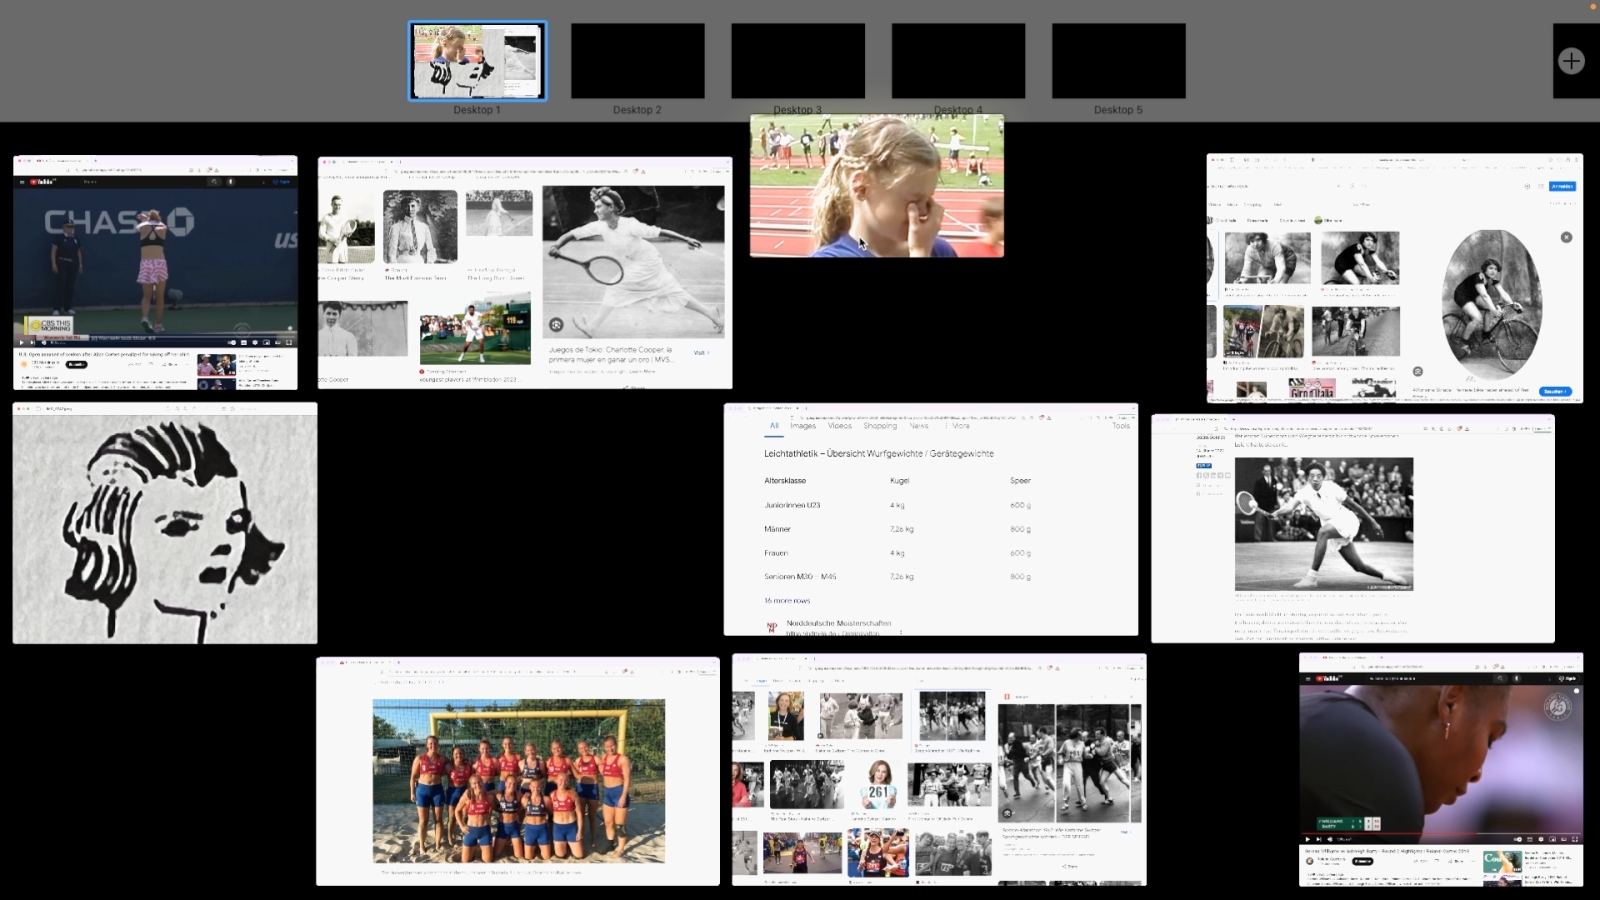Click the fullscreen icon on the CBS tennis video

pyautogui.click(x=289, y=342)
